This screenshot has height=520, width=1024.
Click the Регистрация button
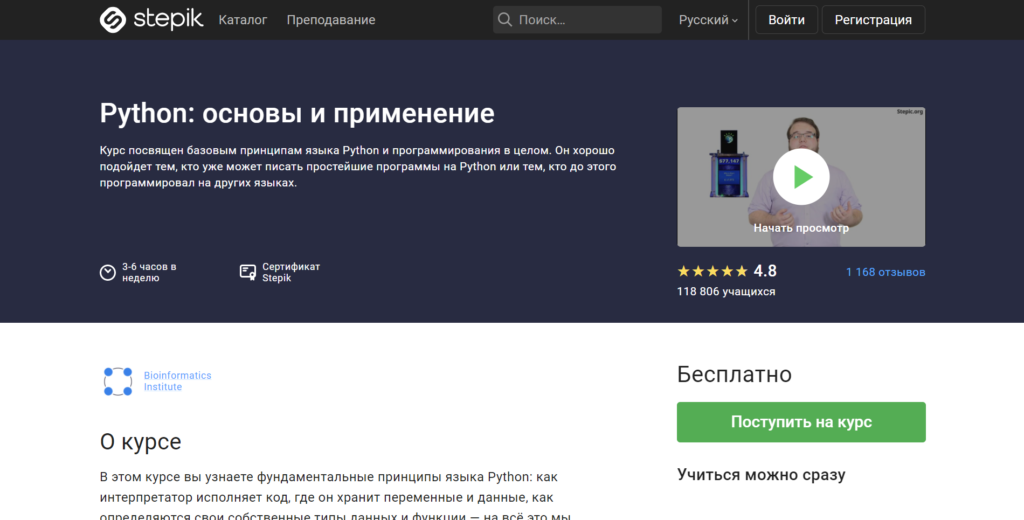873,20
